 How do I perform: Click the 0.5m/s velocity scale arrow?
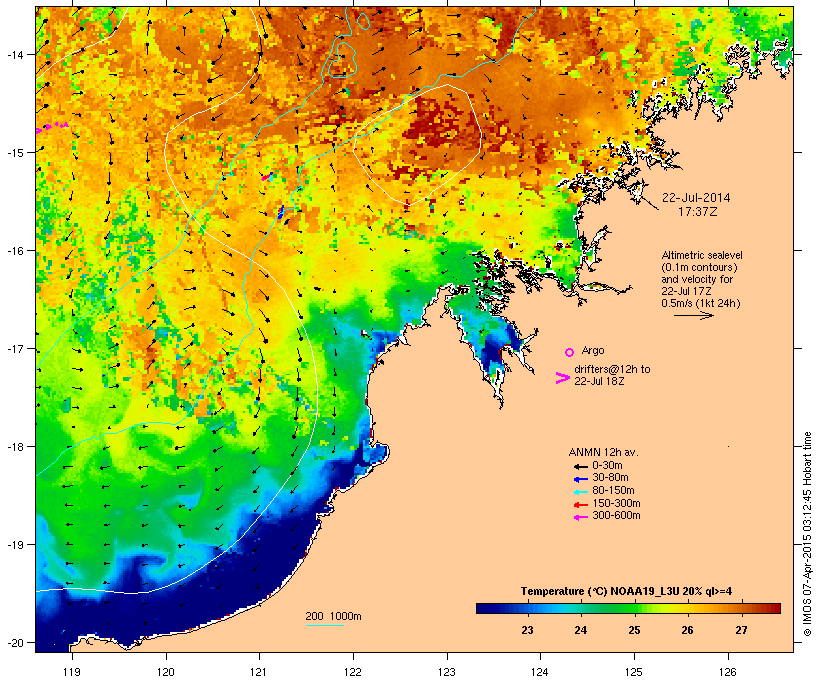(693, 315)
